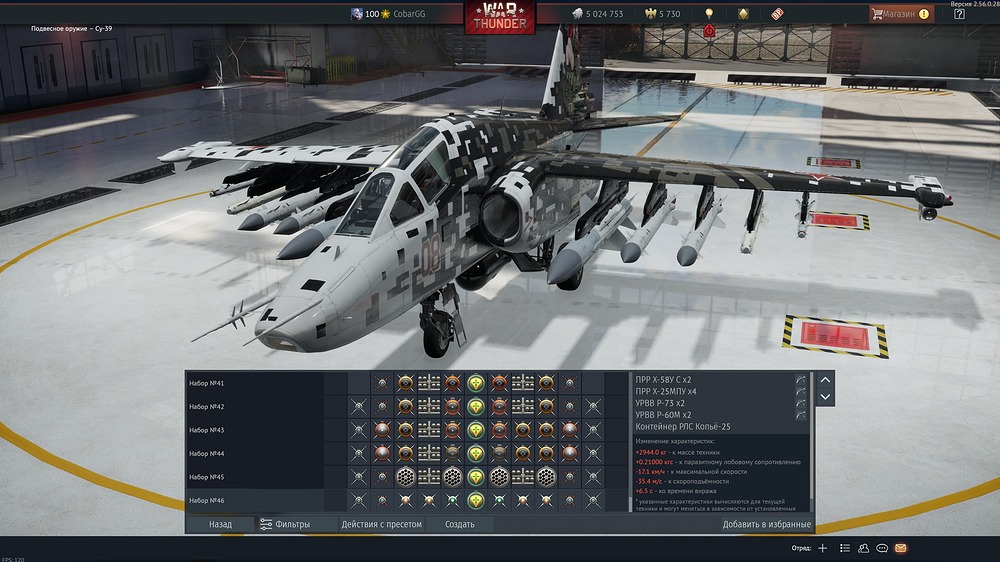Click leftmost rocket pod slot in Набор №45
The image size is (1000, 562).
pyautogui.click(x=405, y=477)
